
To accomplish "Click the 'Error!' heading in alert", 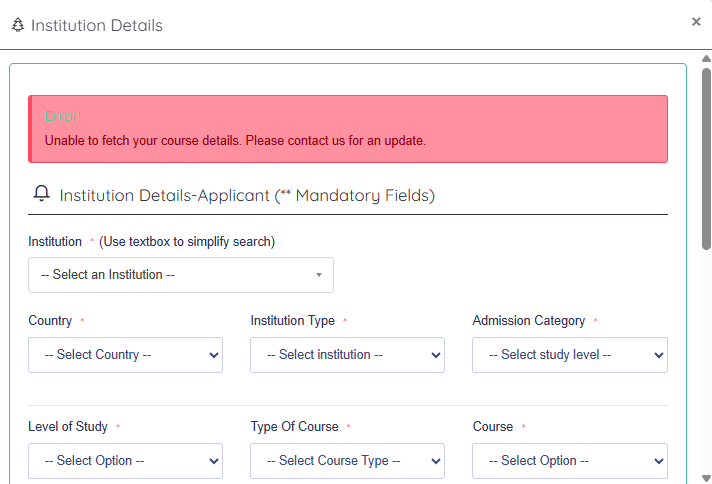I will click(x=63, y=117).
